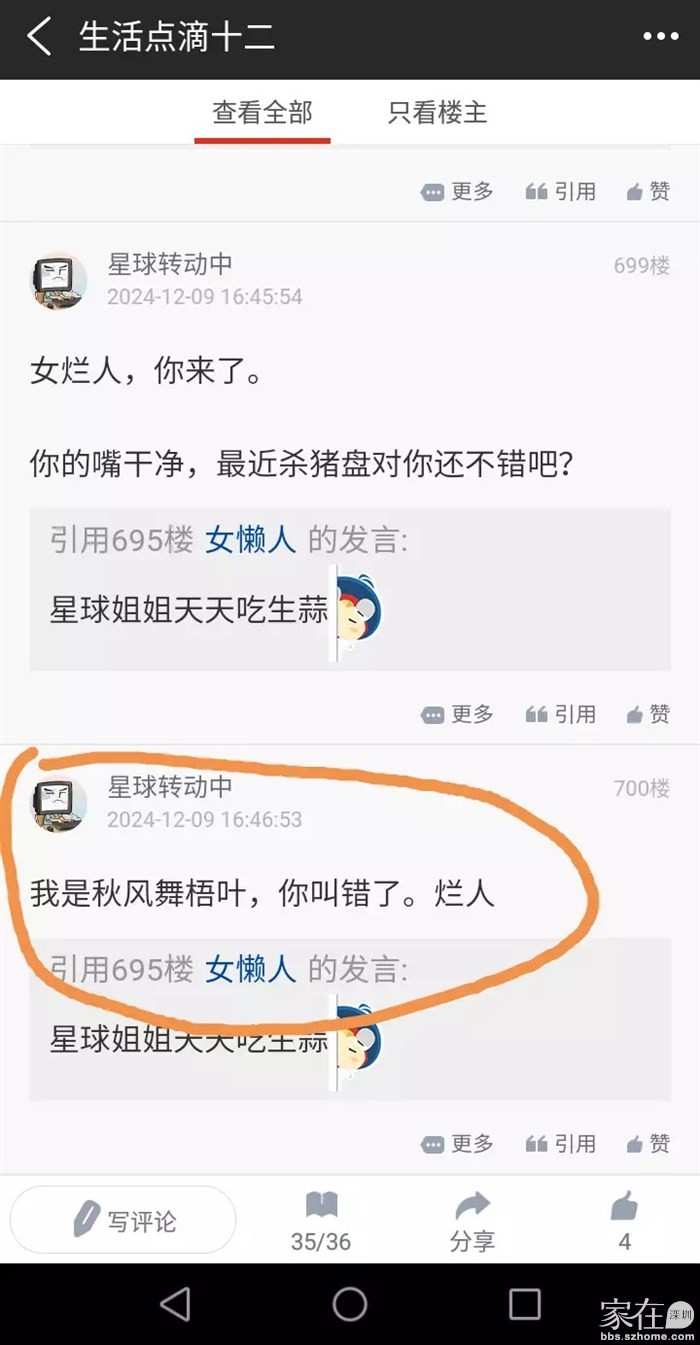The width and height of the screenshot is (700, 1345).
Task: Quote the 700楼 post with 引用
Action: click(561, 1143)
